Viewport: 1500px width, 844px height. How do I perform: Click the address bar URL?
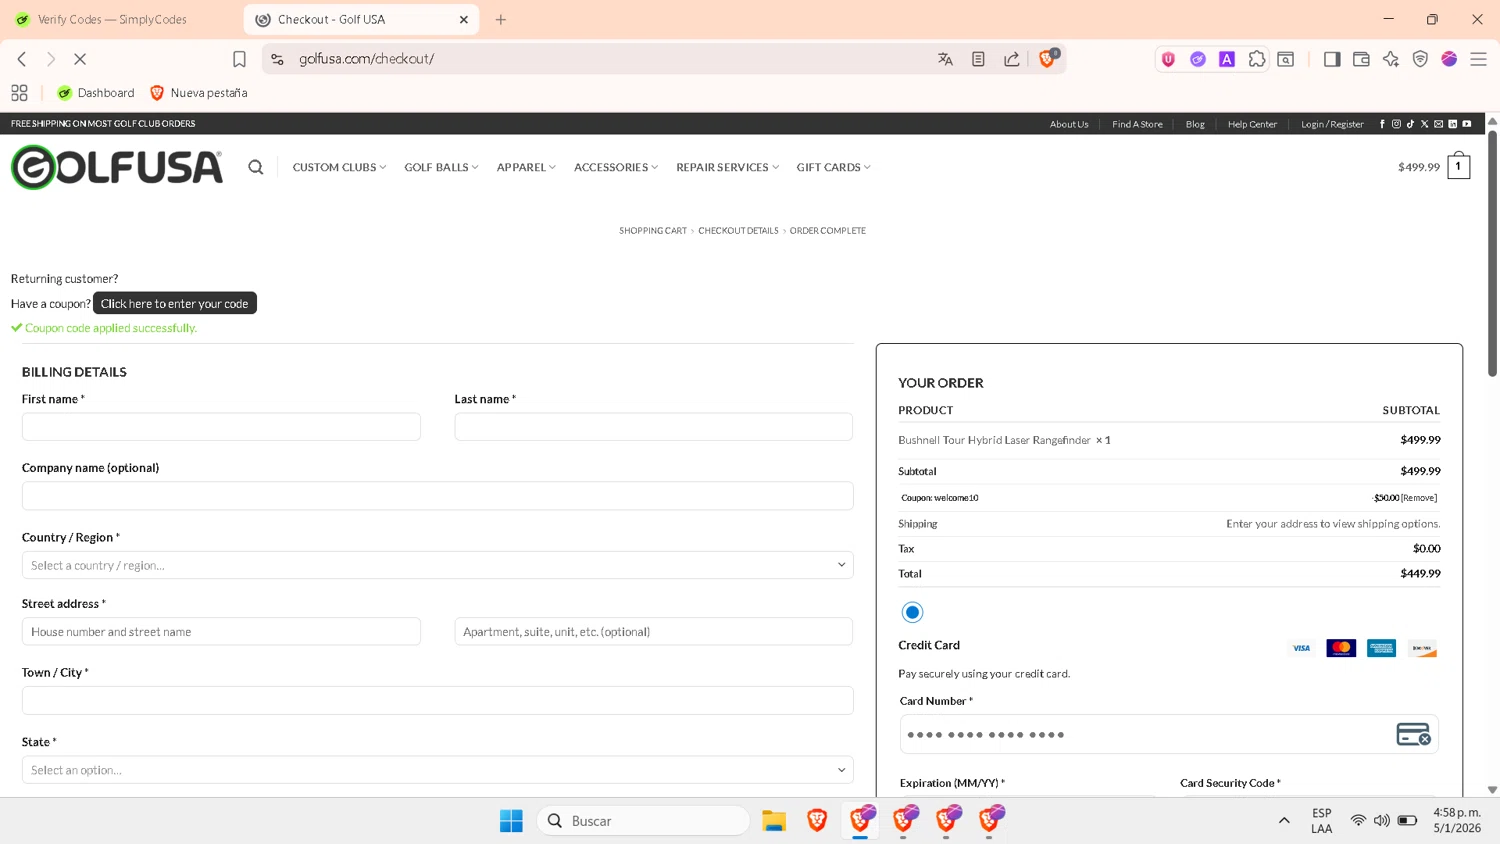(x=366, y=59)
